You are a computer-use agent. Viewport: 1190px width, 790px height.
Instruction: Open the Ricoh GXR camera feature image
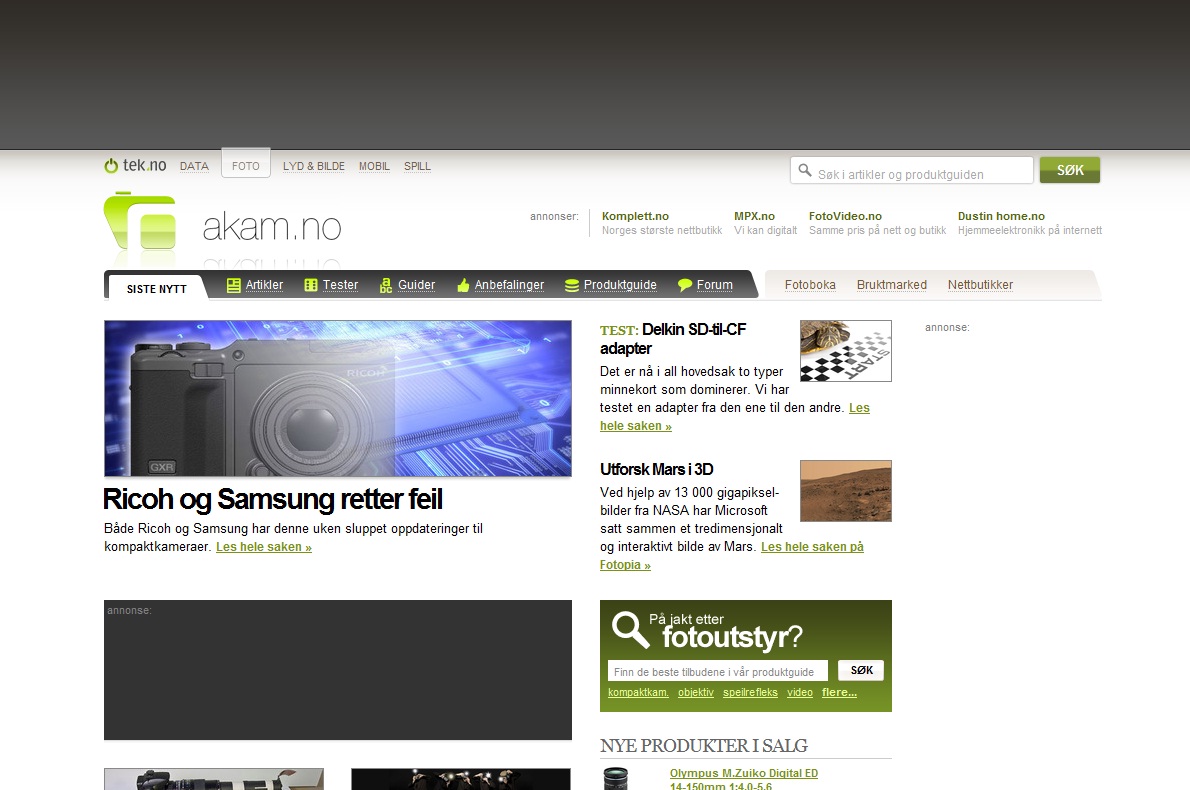pyautogui.click(x=338, y=398)
